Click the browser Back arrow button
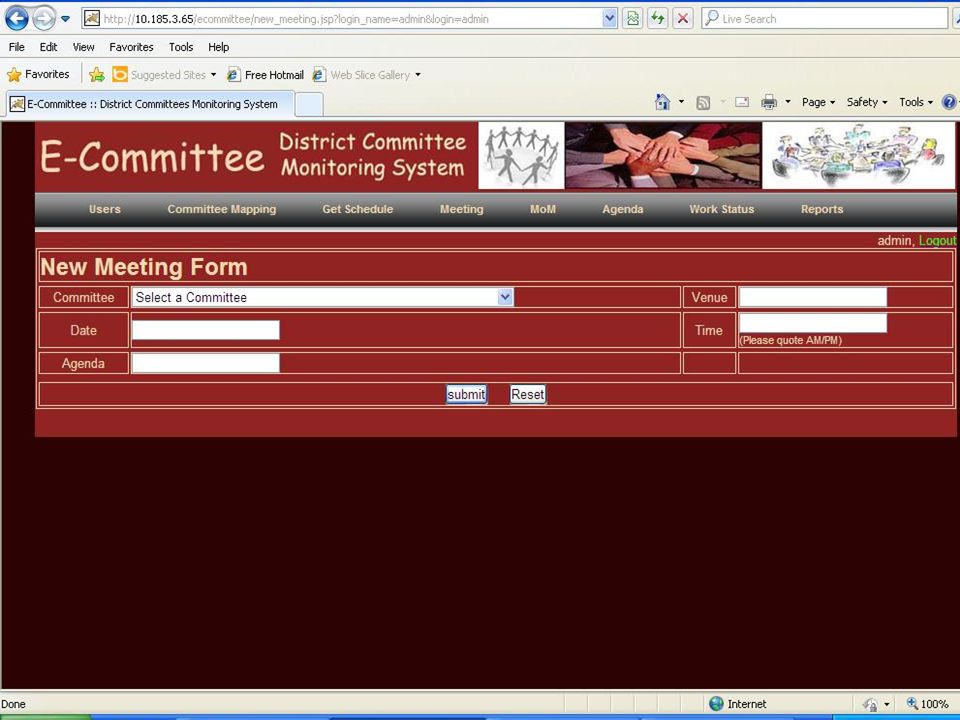 coord(17,18)
